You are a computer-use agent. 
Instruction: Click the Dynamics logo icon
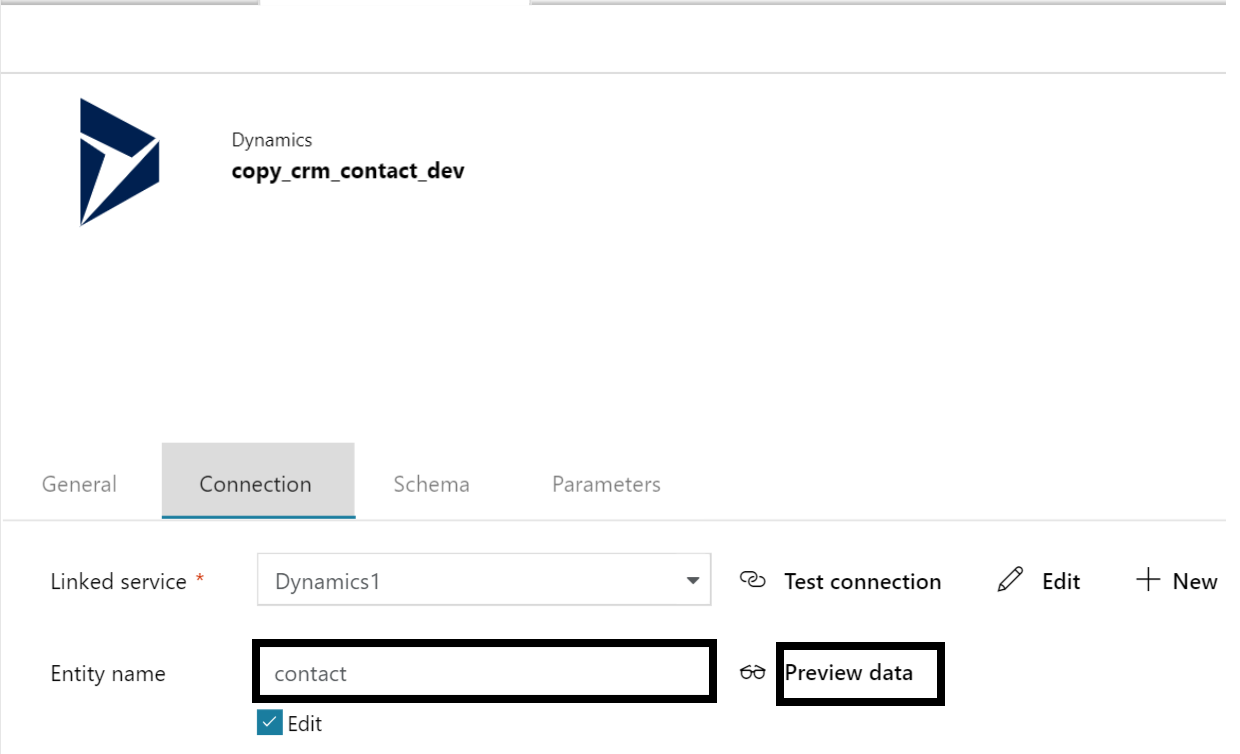pos(119,162)
